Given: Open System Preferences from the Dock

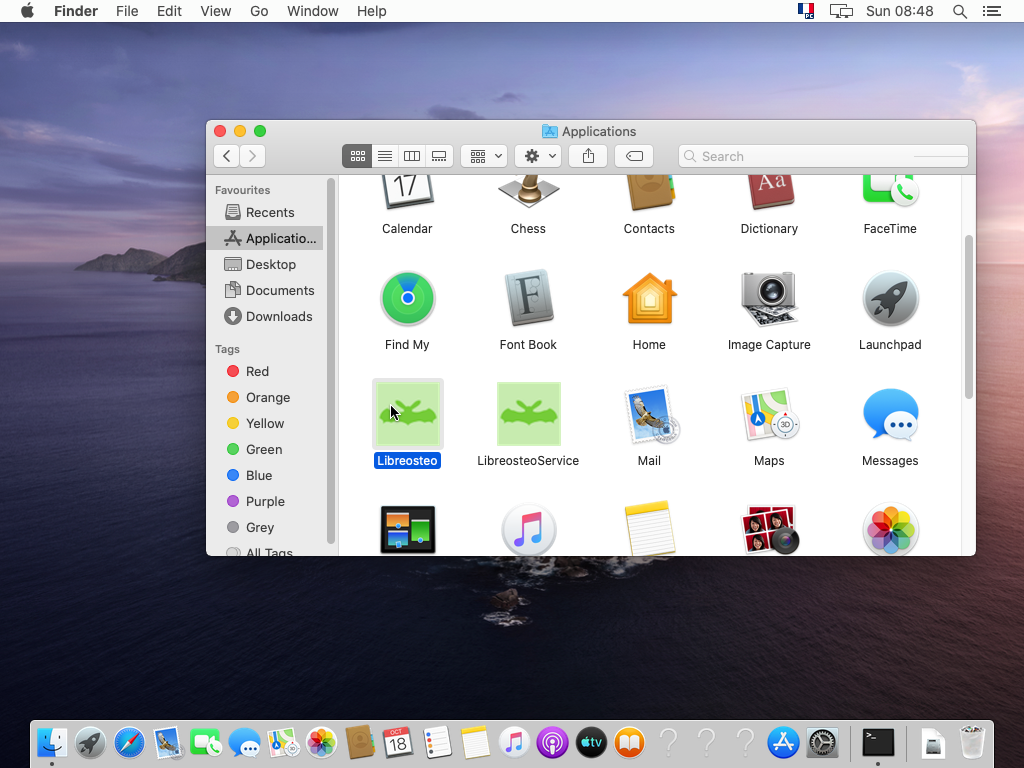Looking at the screenshot, I should pyautogui.click(x=822, y=743).
